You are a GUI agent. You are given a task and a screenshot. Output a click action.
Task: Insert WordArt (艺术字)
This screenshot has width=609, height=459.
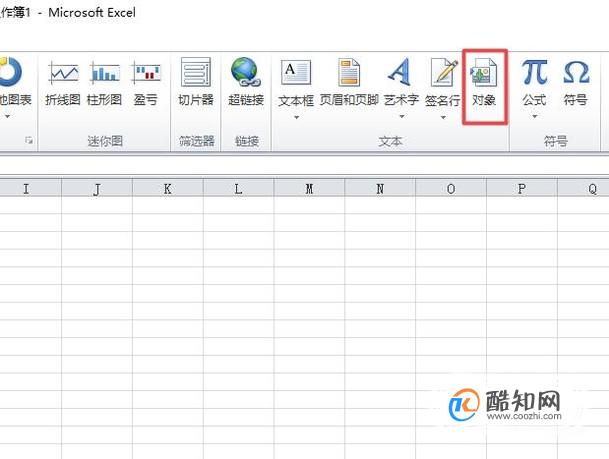[401, 83]
